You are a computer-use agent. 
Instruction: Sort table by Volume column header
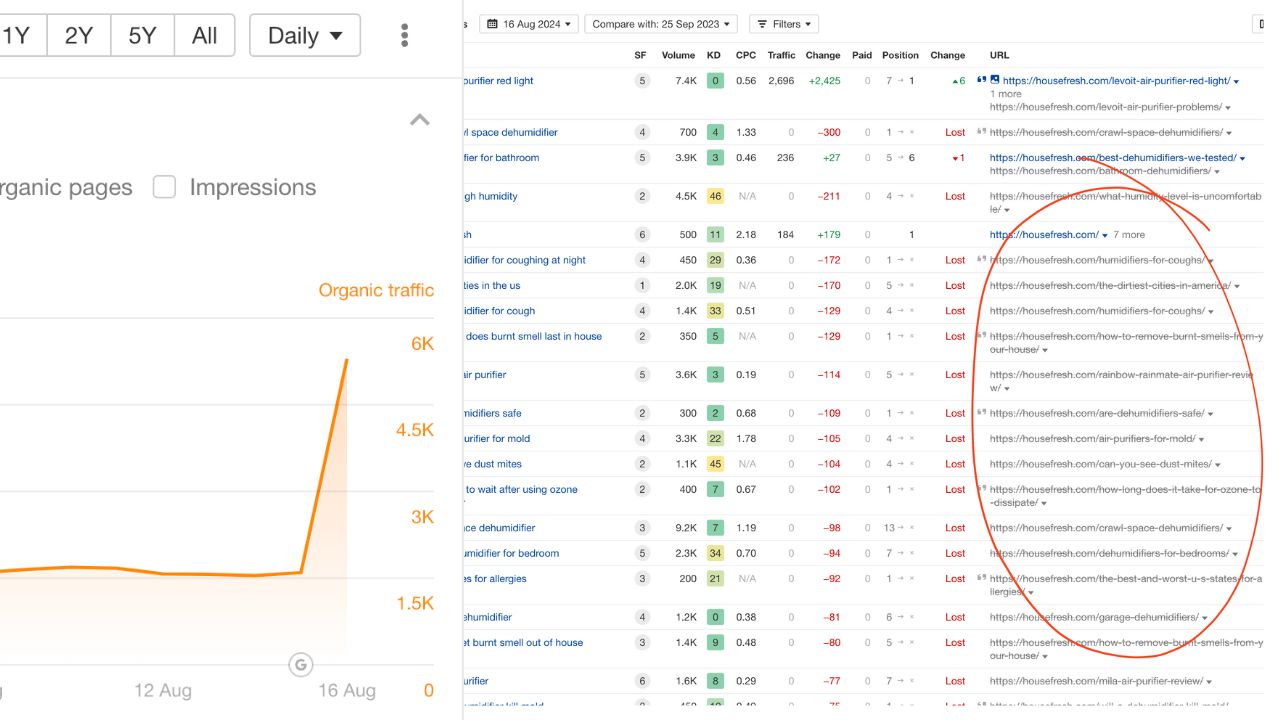[x=678, y=55]
